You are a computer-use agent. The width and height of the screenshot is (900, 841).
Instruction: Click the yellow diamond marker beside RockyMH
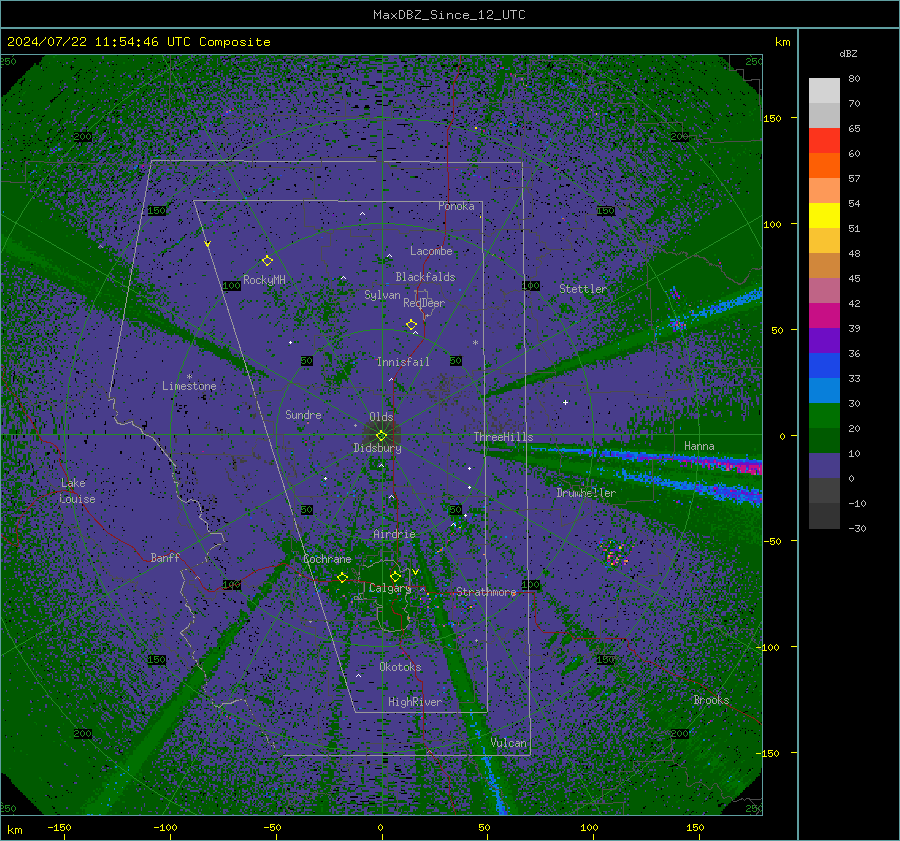[267, 261]
